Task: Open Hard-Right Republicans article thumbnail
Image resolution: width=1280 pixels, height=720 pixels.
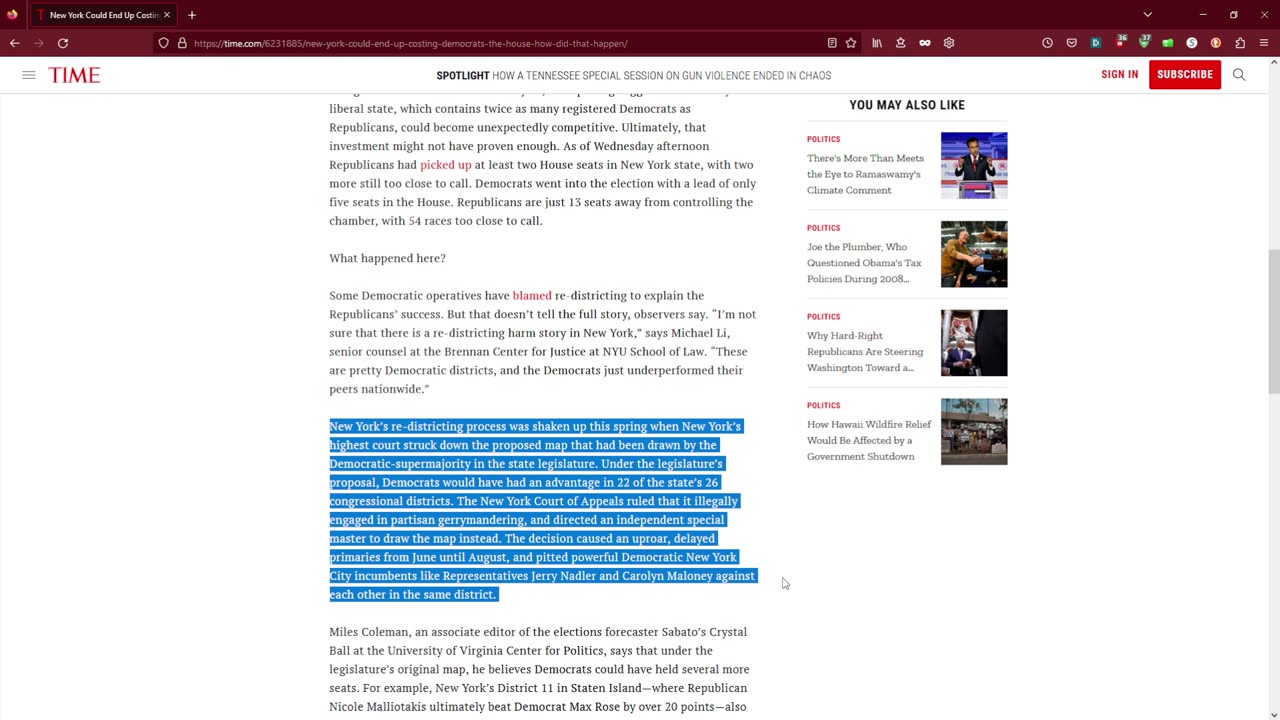Action: (x=974, y=343)
